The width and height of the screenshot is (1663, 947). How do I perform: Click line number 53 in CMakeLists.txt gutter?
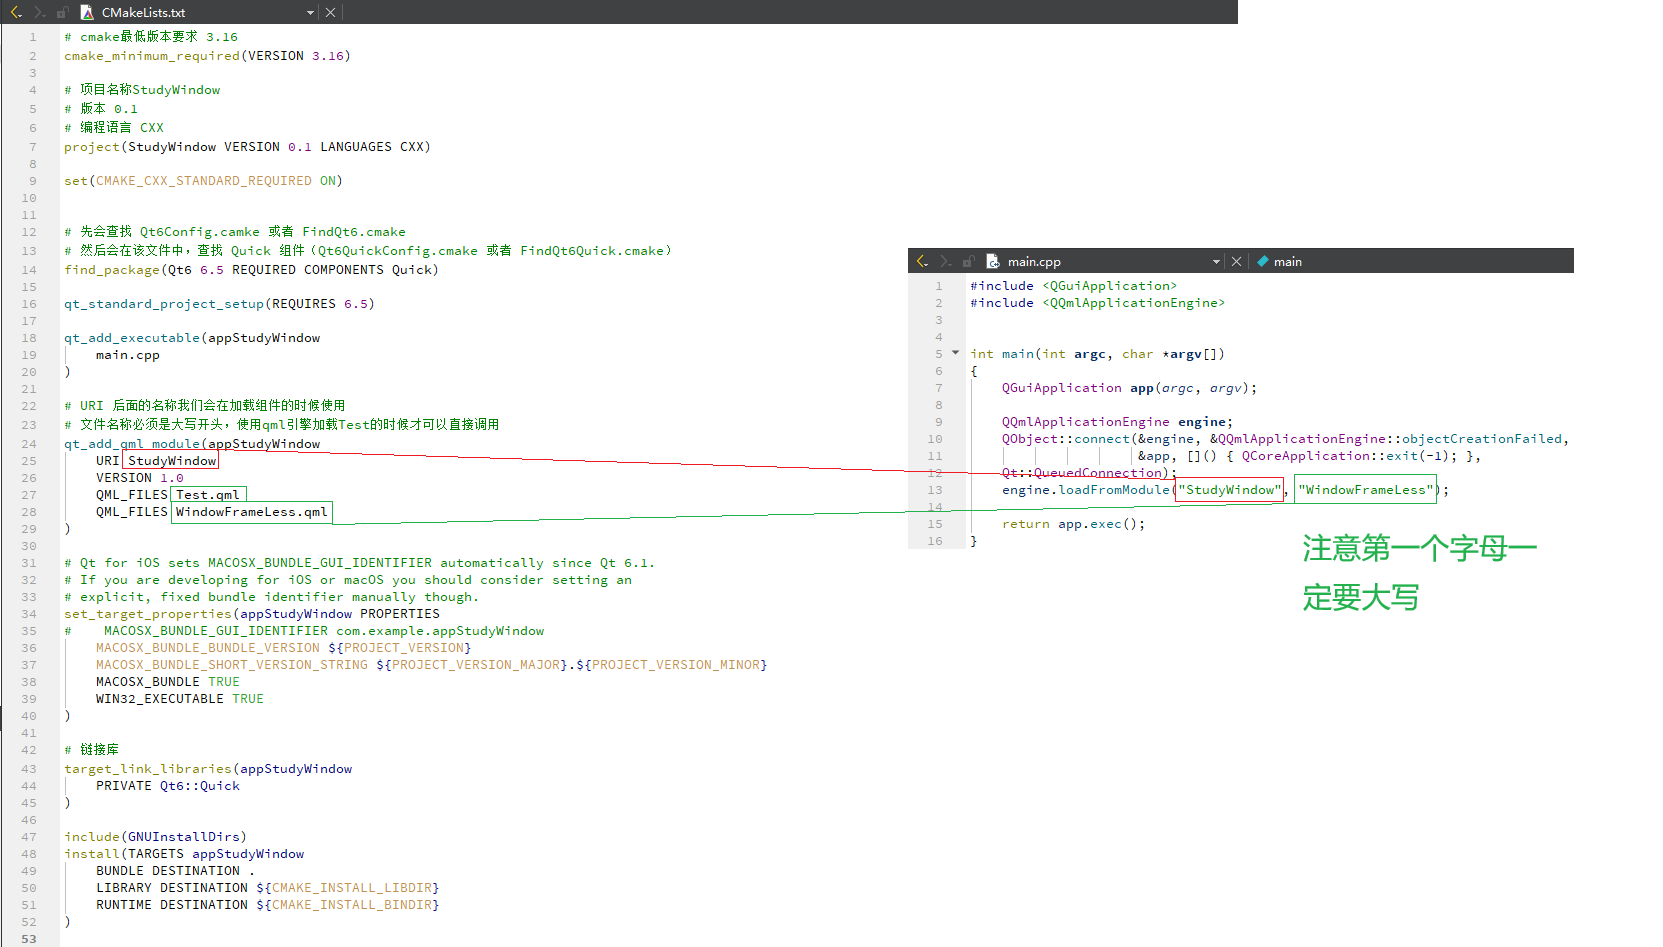pos(29,939)
